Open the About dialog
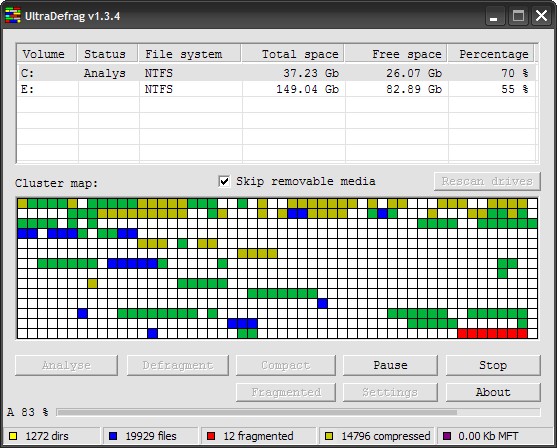The height and width of the screenshot is (448, 557). pos(493,392)
